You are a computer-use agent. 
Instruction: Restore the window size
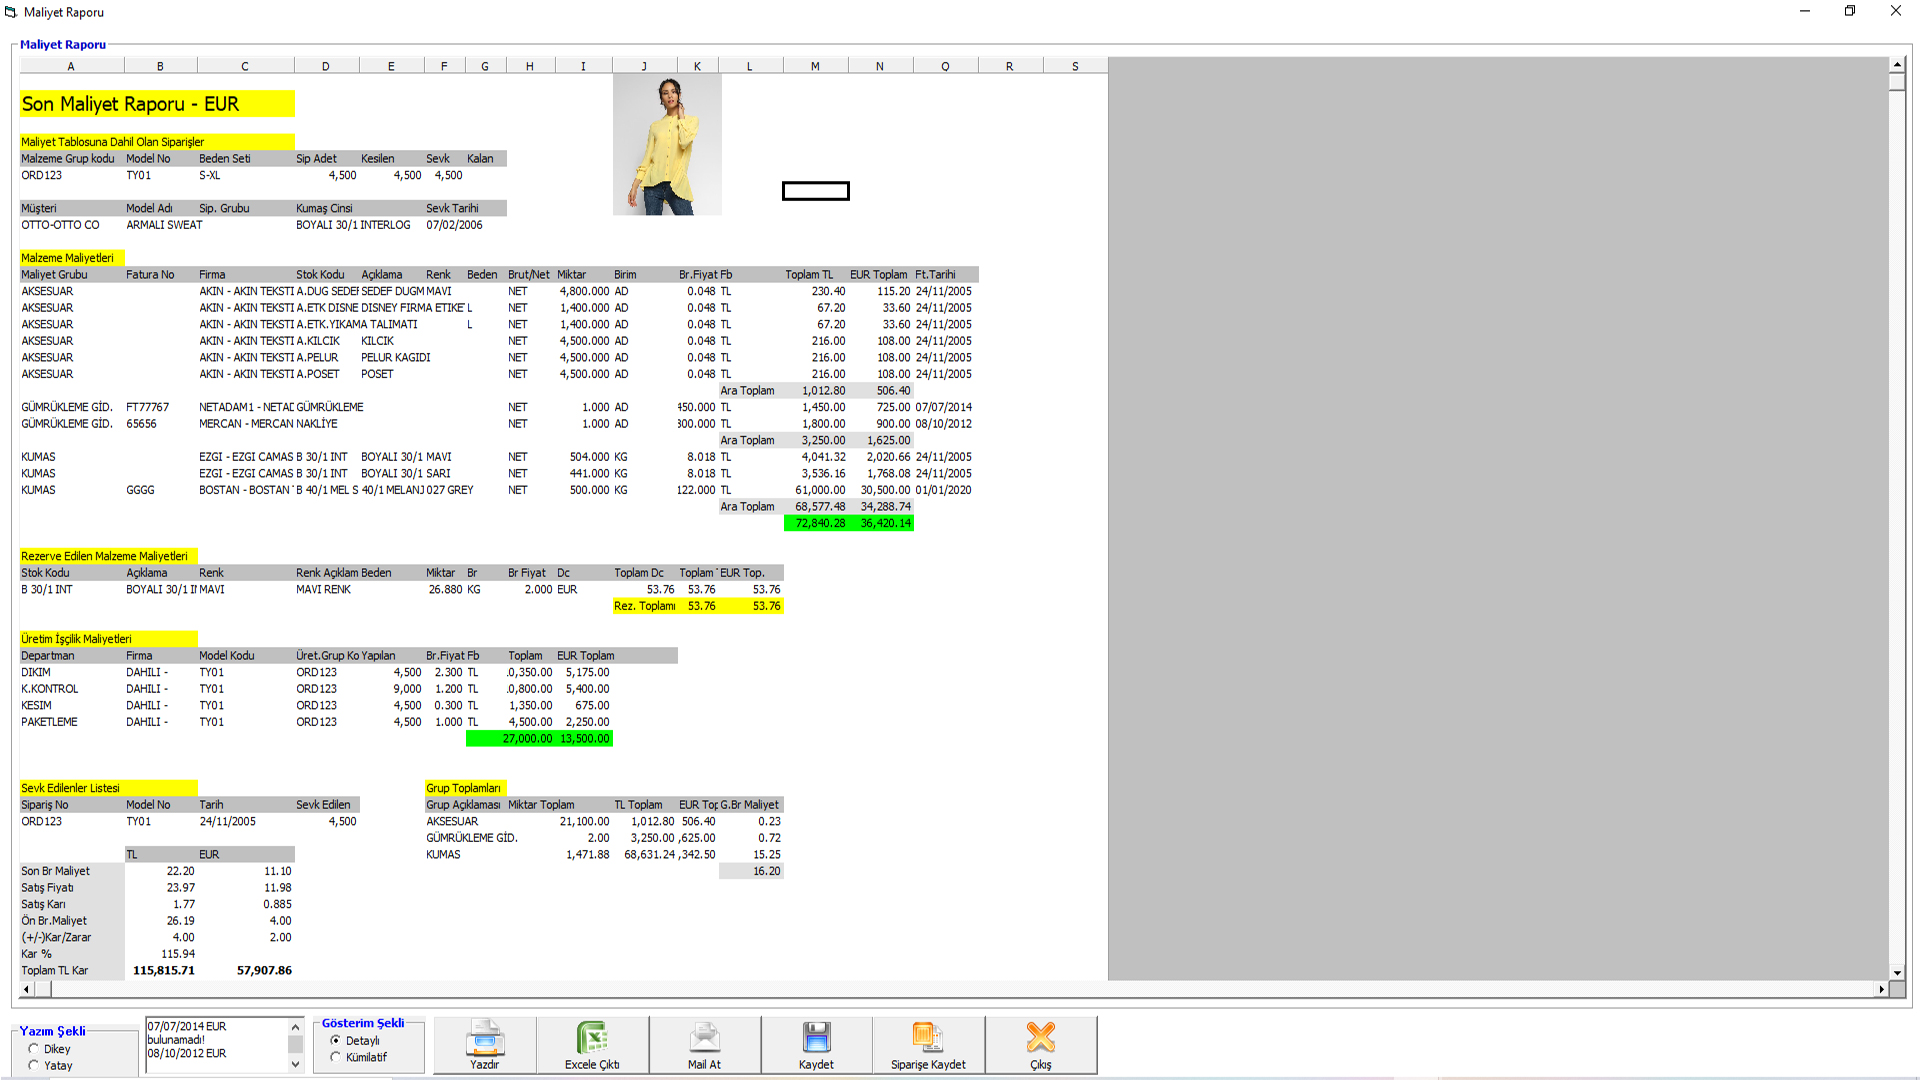pos(1849,11)
